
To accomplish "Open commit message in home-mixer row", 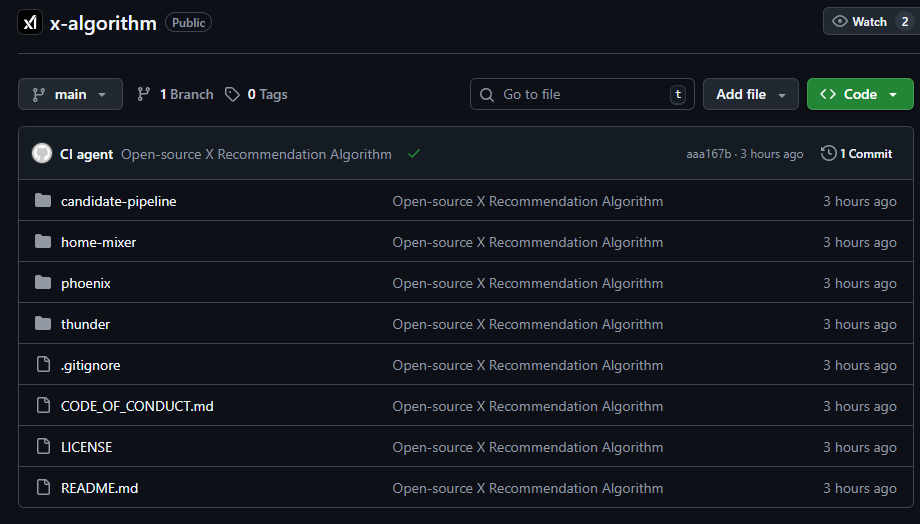I will click(528, 242).
